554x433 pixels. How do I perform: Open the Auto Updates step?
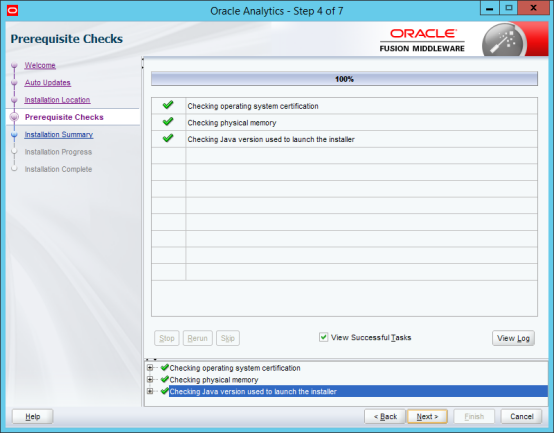point(48,83)
